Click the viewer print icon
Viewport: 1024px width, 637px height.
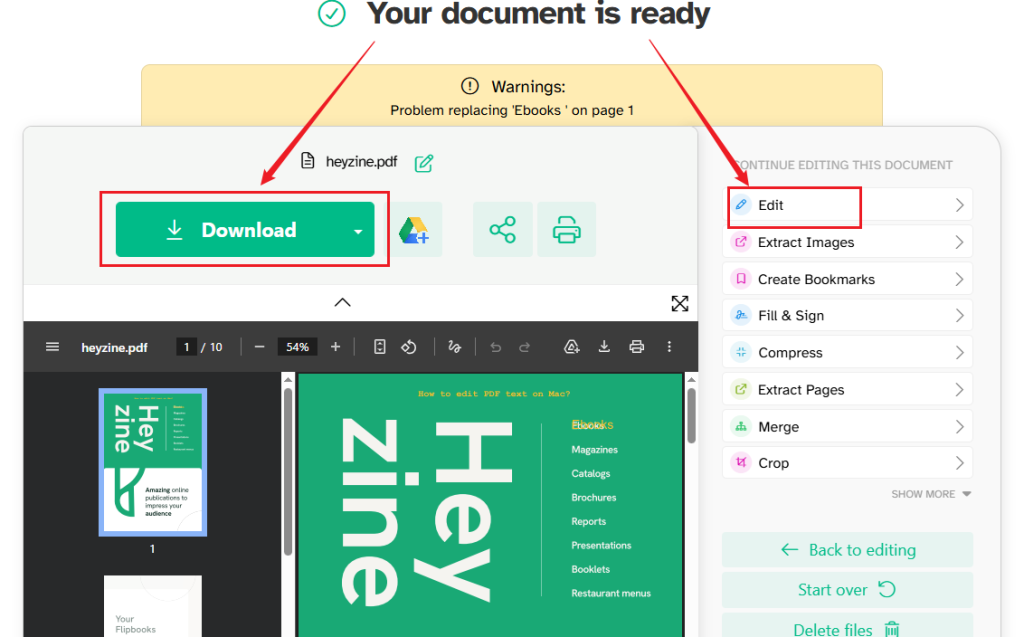[637, 347]
